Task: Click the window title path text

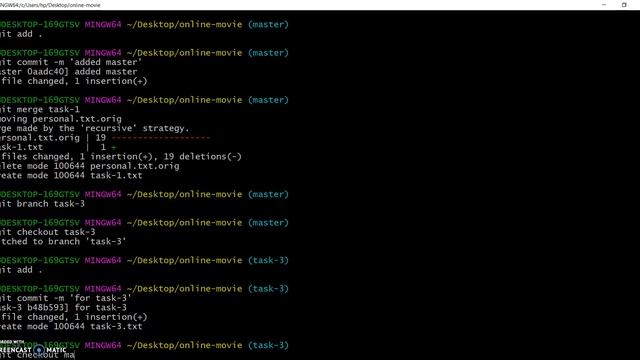Action: point(50,5)
